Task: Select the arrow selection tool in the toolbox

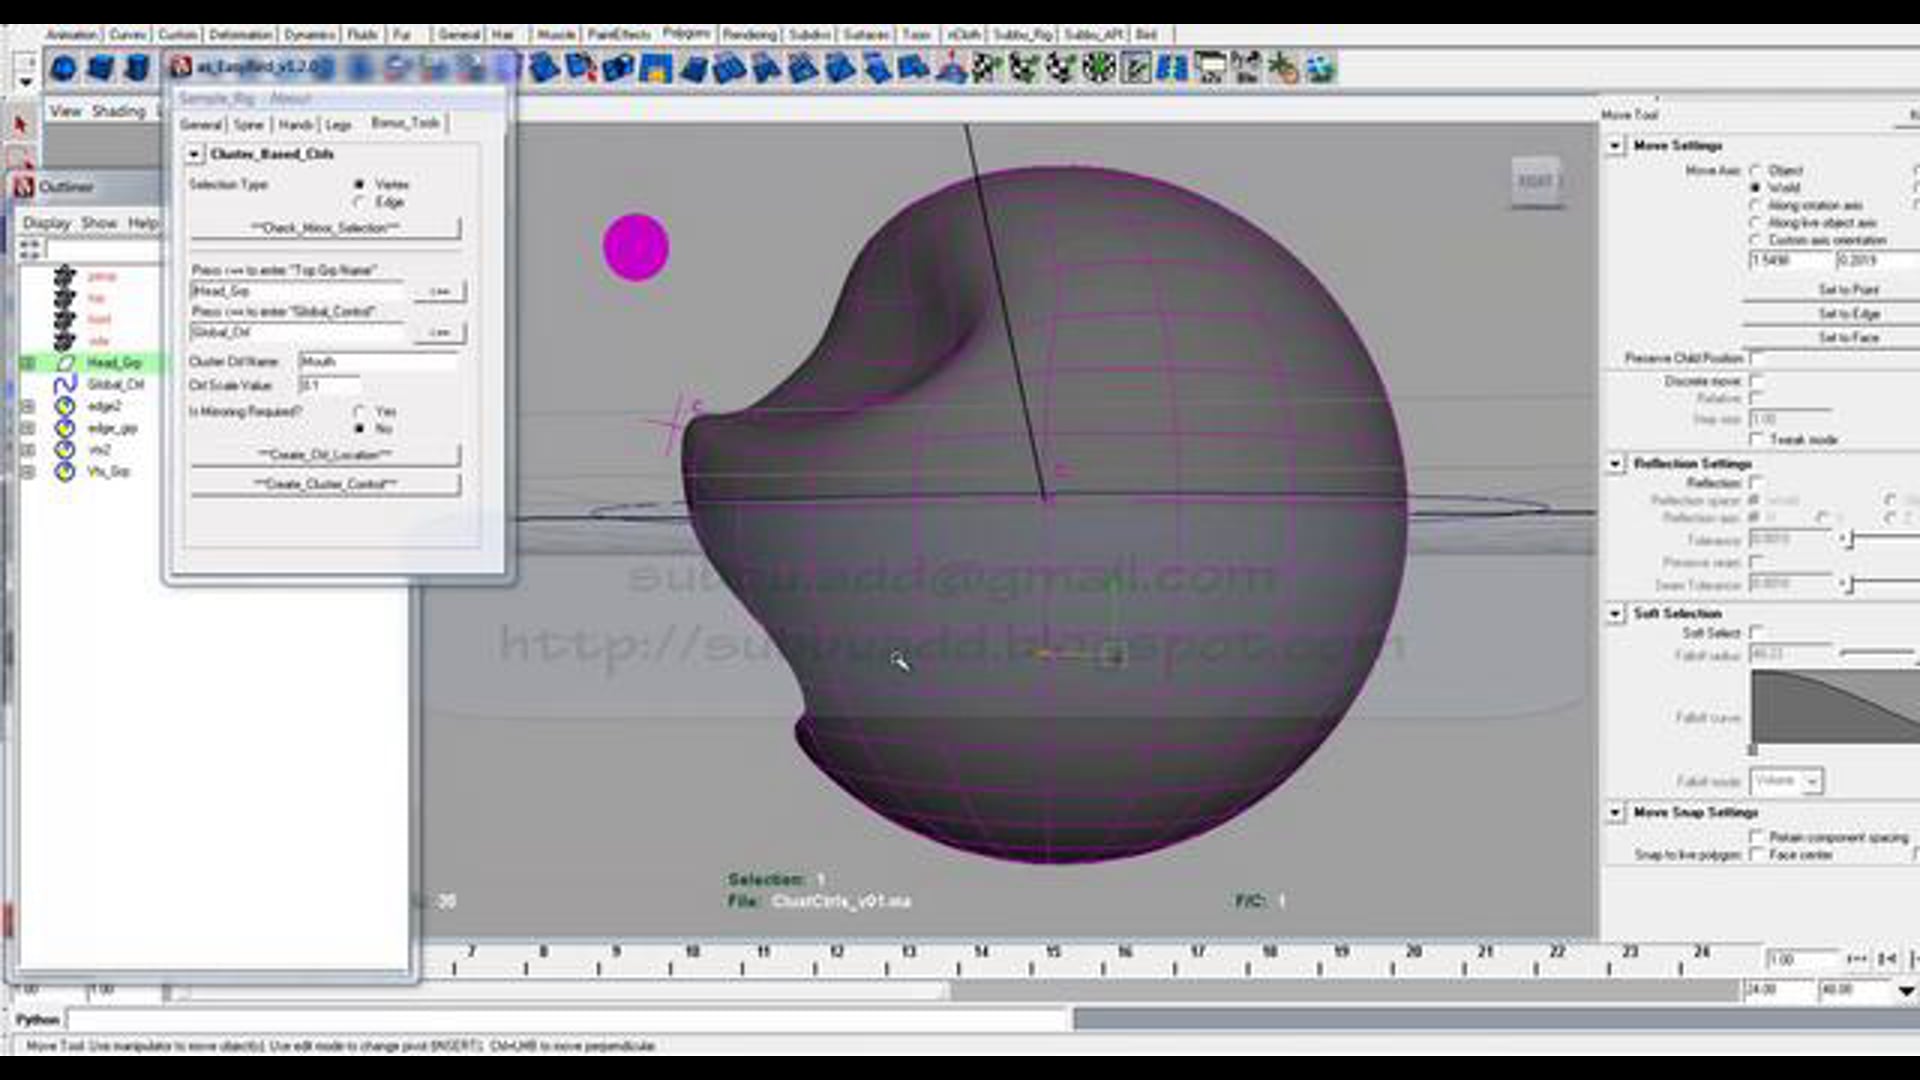Action: 21,125
